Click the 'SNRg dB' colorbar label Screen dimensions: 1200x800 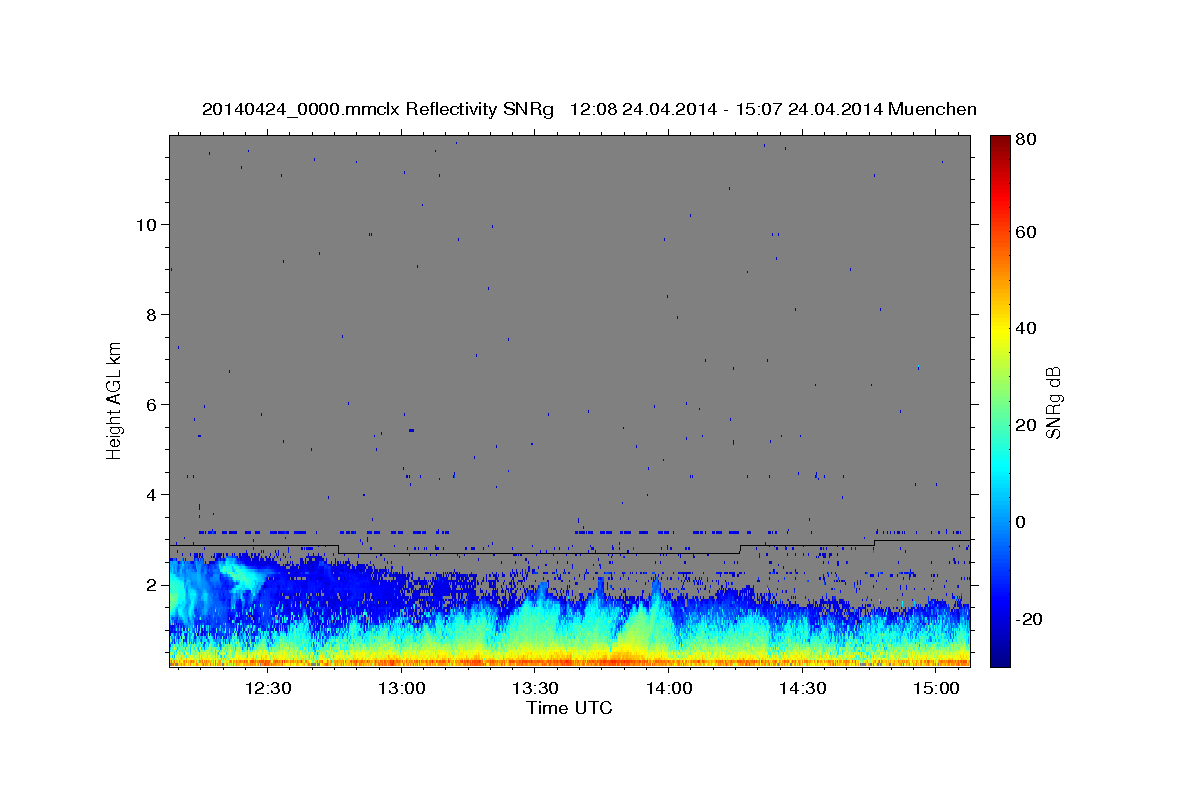[x=1054, y=402]
